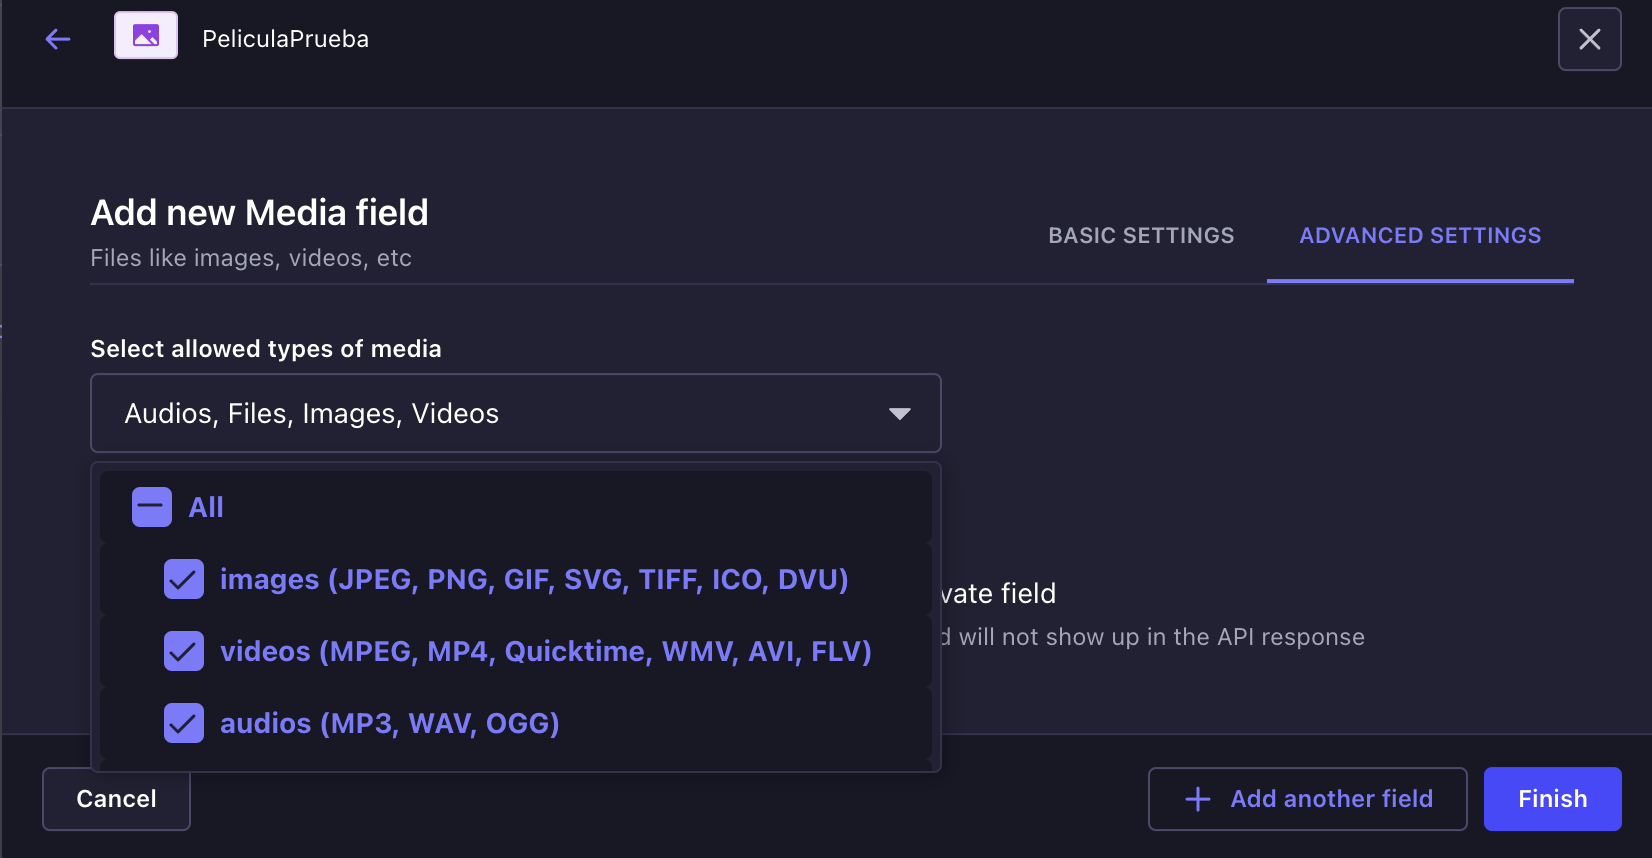Click Add another field button
The height and width of the screenshot is (858, 1652).
point(1308,799)
